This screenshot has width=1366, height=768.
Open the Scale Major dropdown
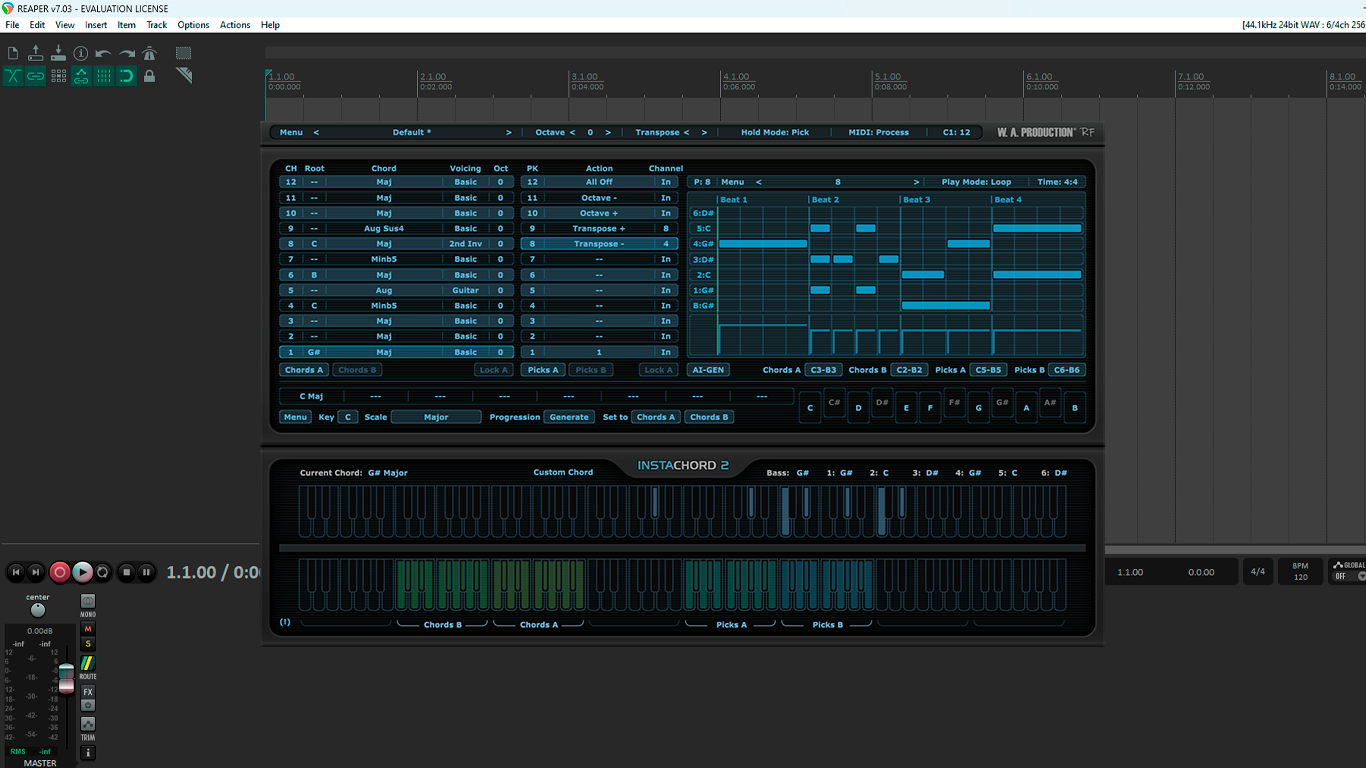click(436, 417)
